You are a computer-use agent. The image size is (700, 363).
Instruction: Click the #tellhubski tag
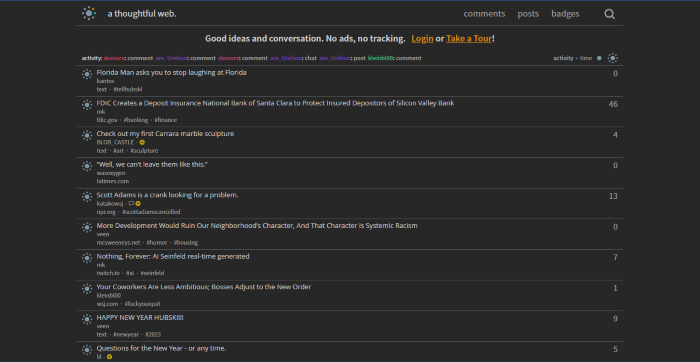(x=128, y=89)
